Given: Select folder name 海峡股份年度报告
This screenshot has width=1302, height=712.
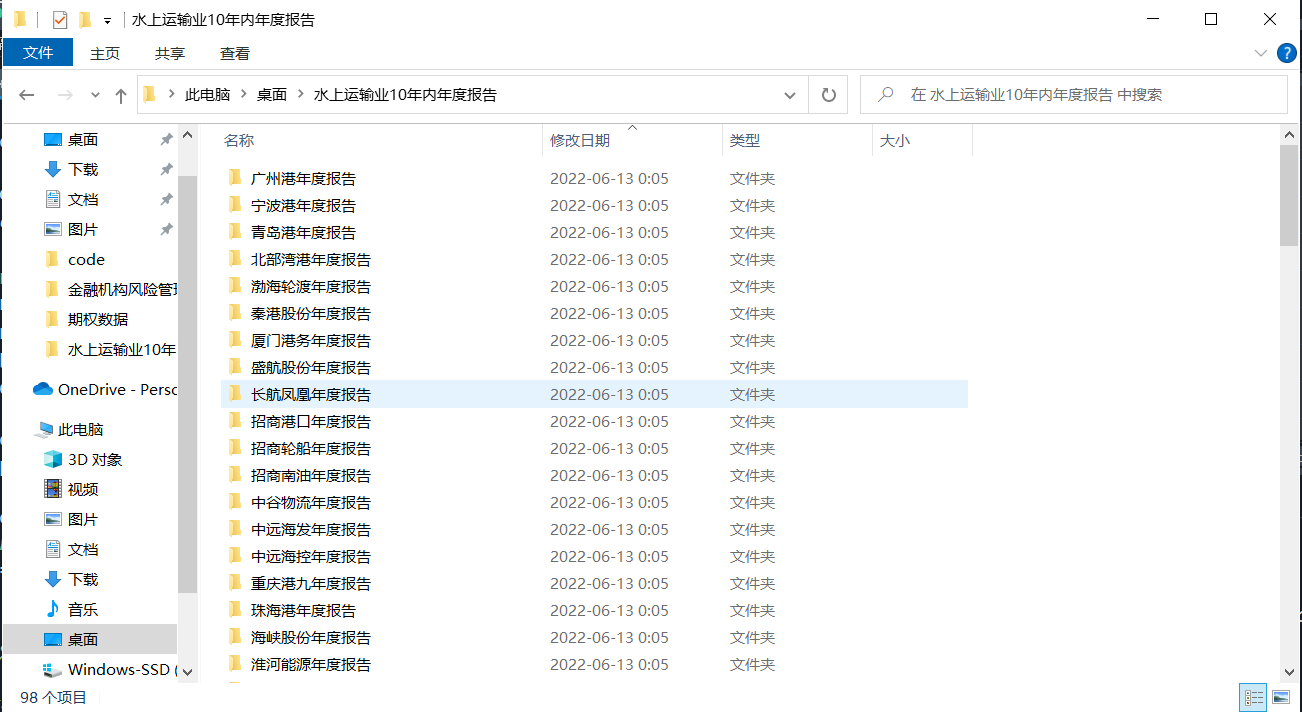Looking at the screenshot, I should click(311, 638).
